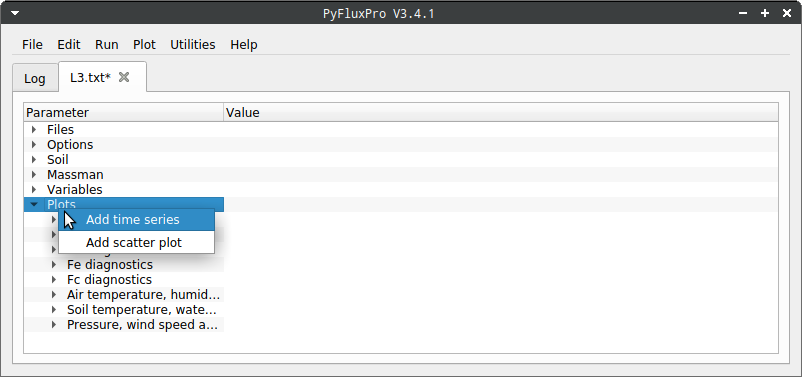Expand the Files tree section
Image resolution: width=802 pixels, height=377 pixels.
[x=34, y=130]
